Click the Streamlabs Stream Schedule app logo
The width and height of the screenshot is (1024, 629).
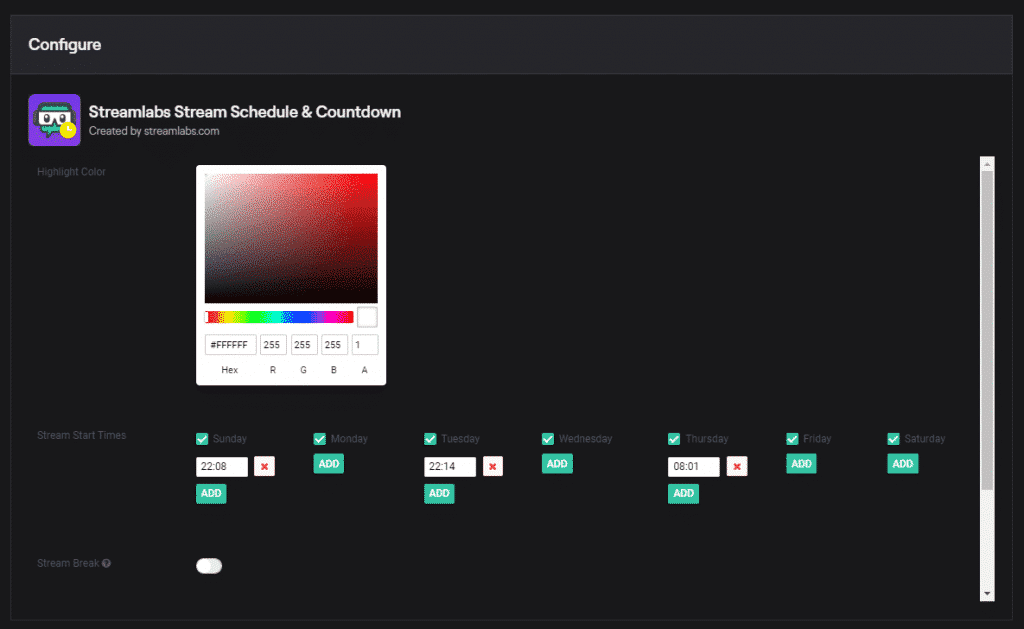point(54,119)
